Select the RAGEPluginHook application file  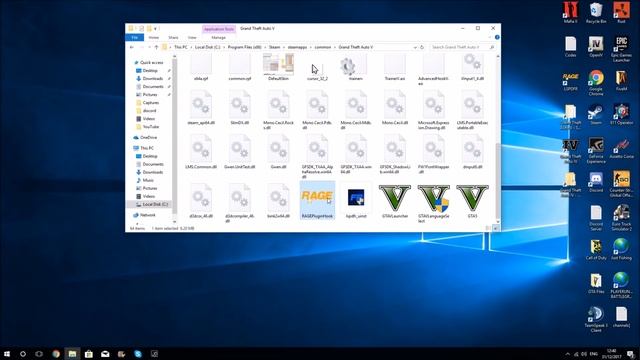(317, 200)
